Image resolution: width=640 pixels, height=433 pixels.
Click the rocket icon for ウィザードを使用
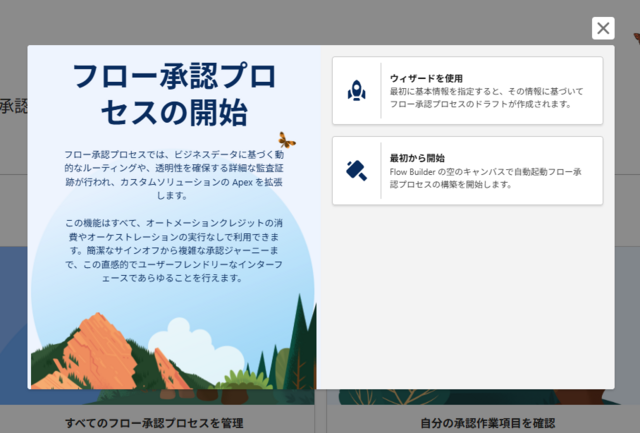coord(356,90)
